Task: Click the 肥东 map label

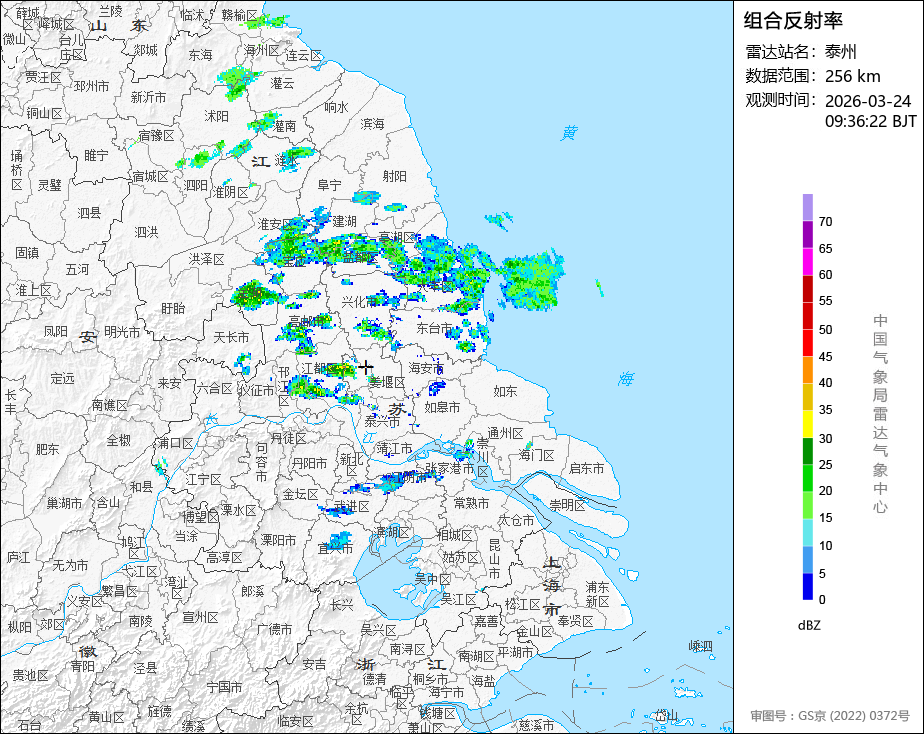Action: [x=47, y=449]
